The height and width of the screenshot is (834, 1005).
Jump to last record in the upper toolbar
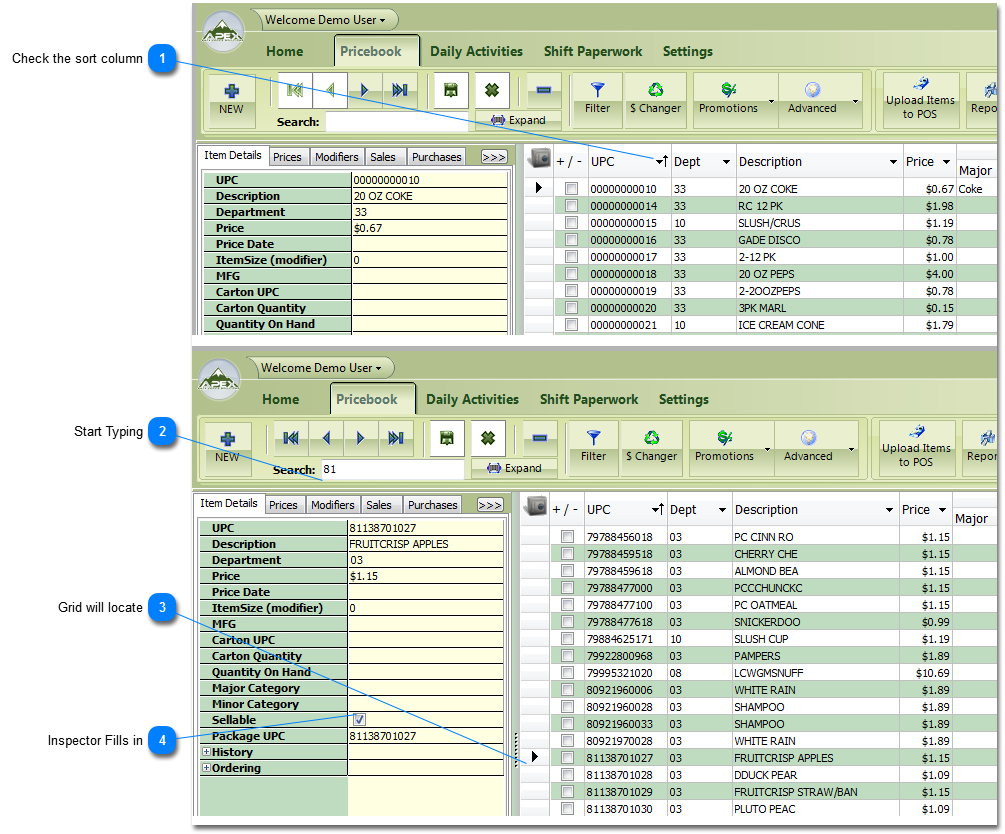[x=400, y=90]
